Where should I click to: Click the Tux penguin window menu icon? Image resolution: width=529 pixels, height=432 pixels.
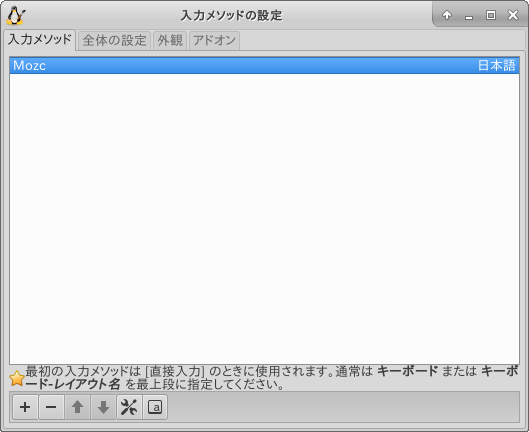click(x=16, y=16)
